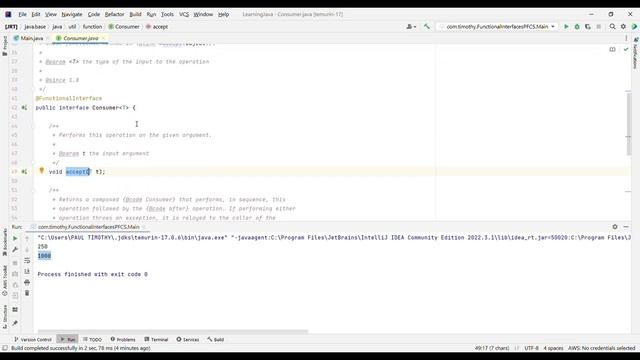Click the inspections checkmark widget
The image size is (640, 360).
(626, 49)
